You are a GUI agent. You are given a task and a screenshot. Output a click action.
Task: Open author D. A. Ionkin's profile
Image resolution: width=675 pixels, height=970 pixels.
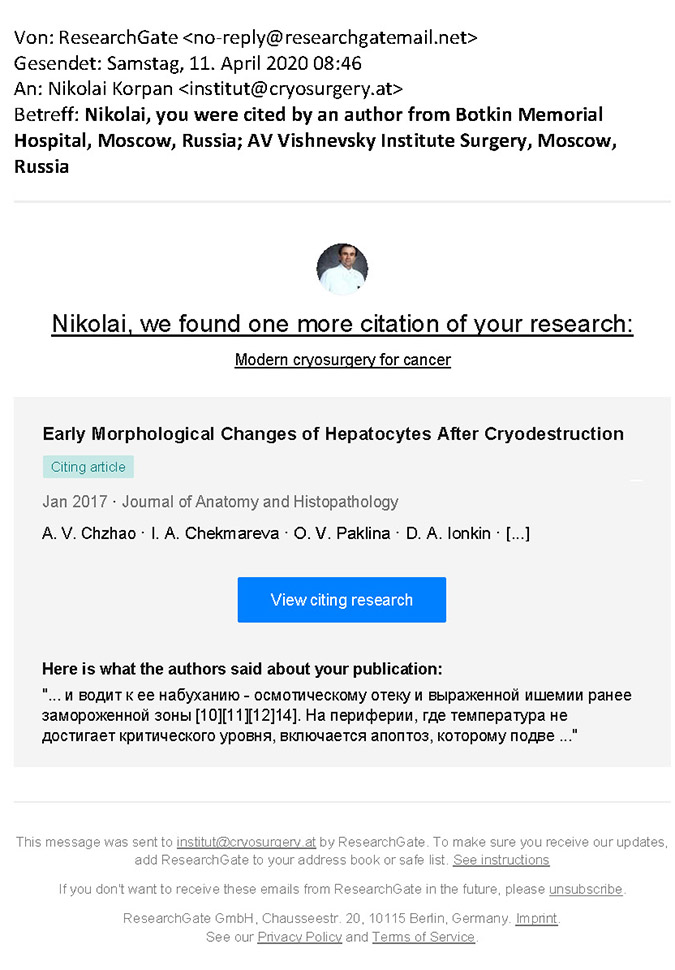(x=449, y=533)
